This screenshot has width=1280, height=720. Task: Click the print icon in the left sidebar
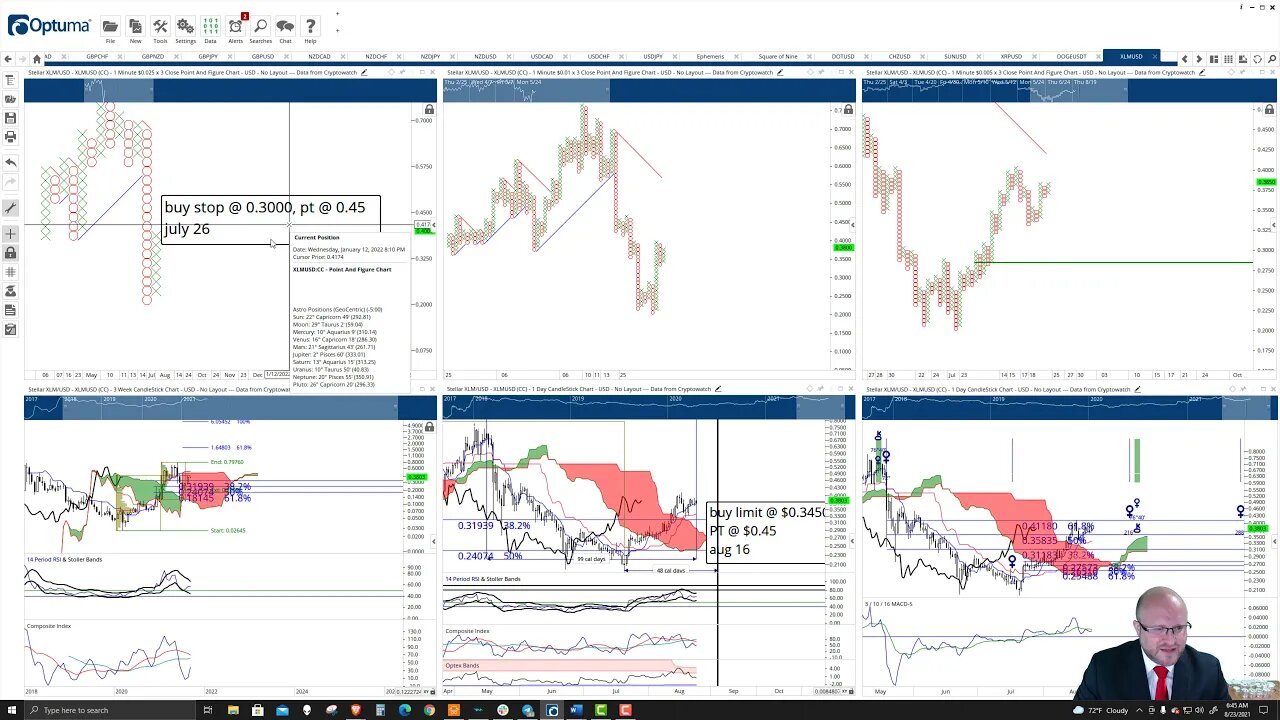click(10, 136)
